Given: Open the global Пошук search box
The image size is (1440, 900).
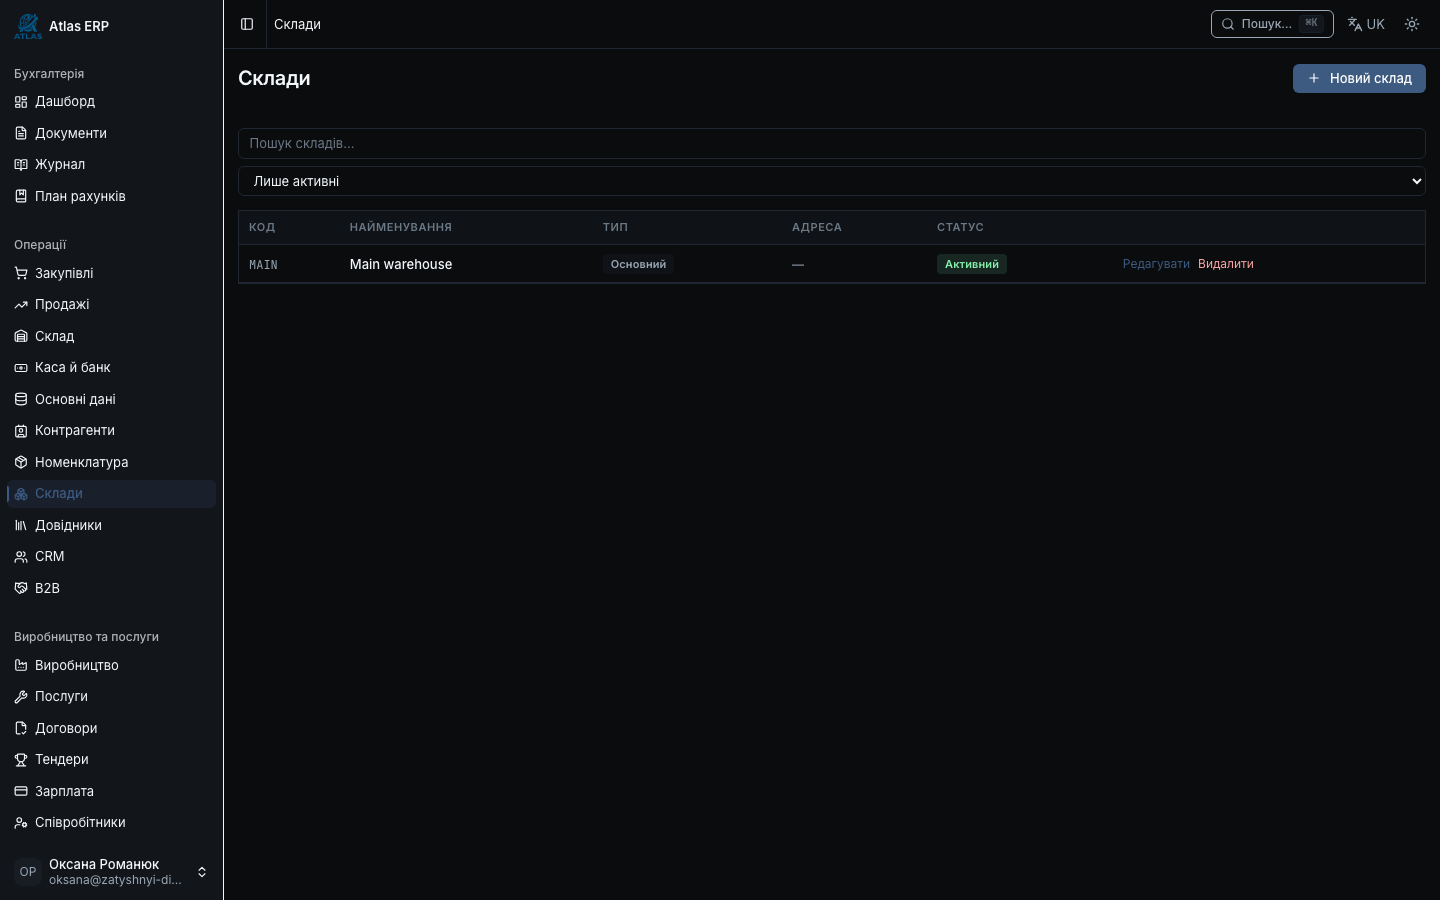Looking at the screenshot, I should 1272,24.
